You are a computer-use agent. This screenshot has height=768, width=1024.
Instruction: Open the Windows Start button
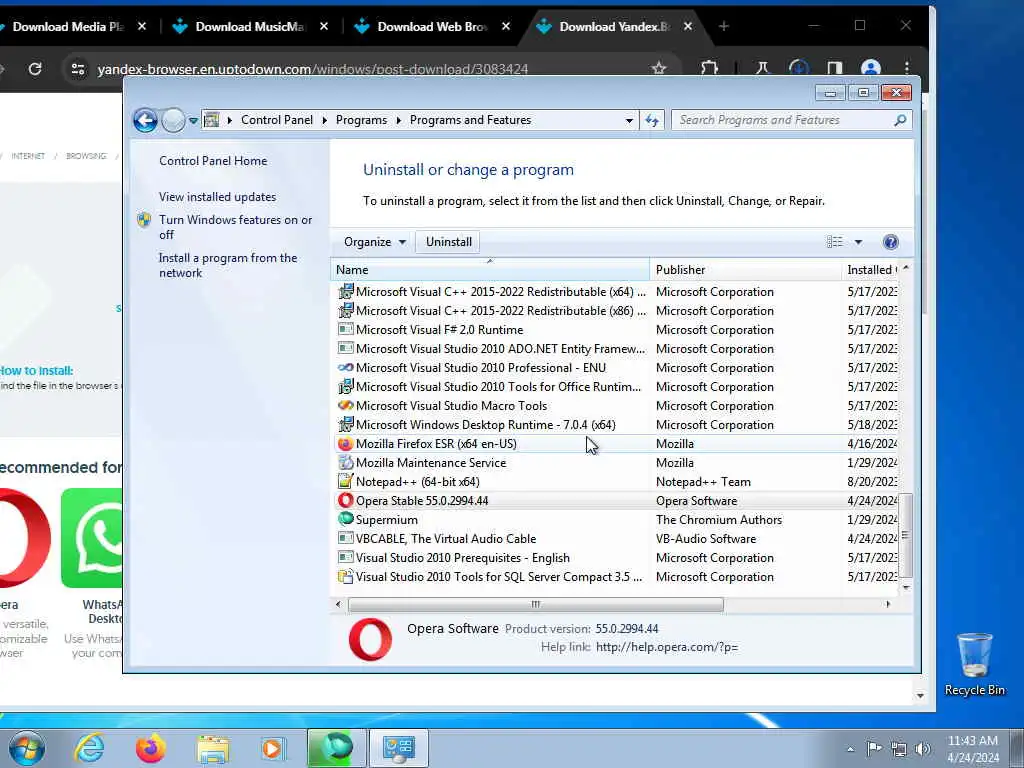pyautogui.click(x=27, y=748)
